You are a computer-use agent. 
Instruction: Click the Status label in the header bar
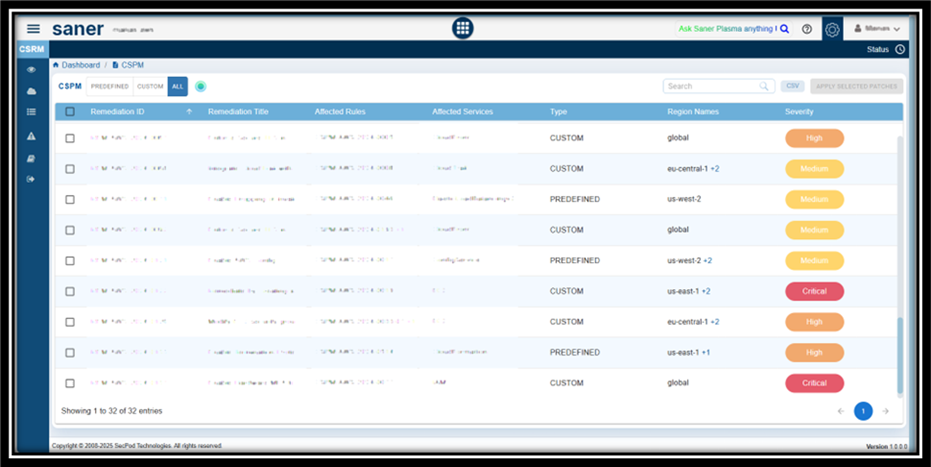(878, 49)
